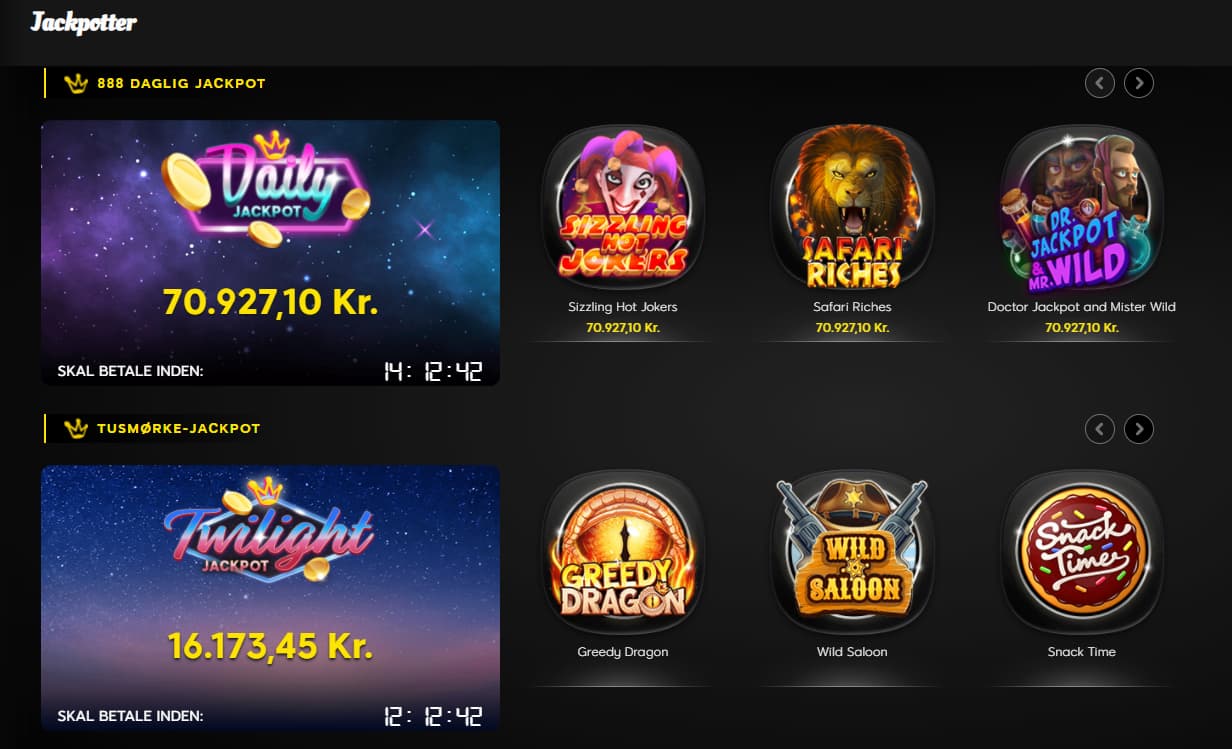Viewport: 1232px width, 749px height.
Task: Show previous games in Tusmørke-Jackpot row
Action: click(x=1100, y=429)
